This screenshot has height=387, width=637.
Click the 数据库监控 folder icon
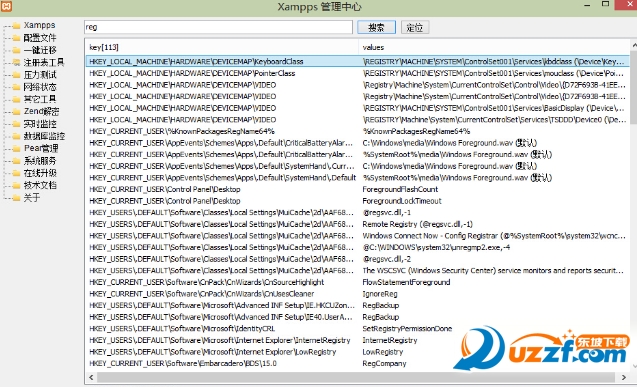(x=16, y=136)
